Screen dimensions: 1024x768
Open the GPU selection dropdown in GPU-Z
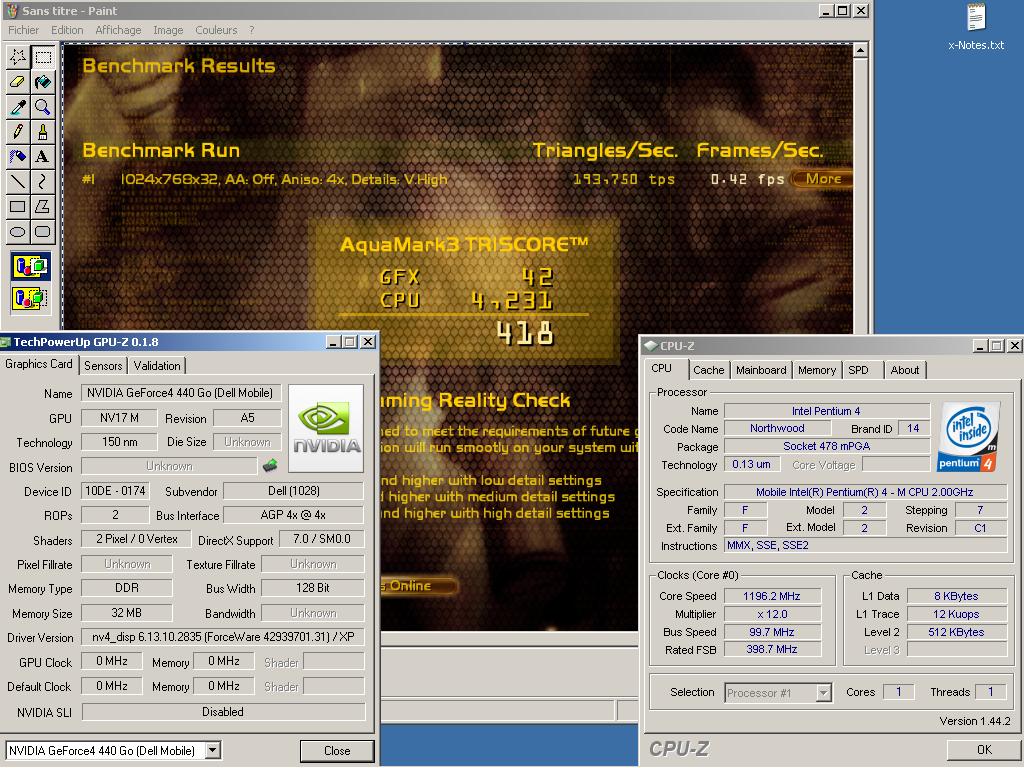[x=213, y=750]
